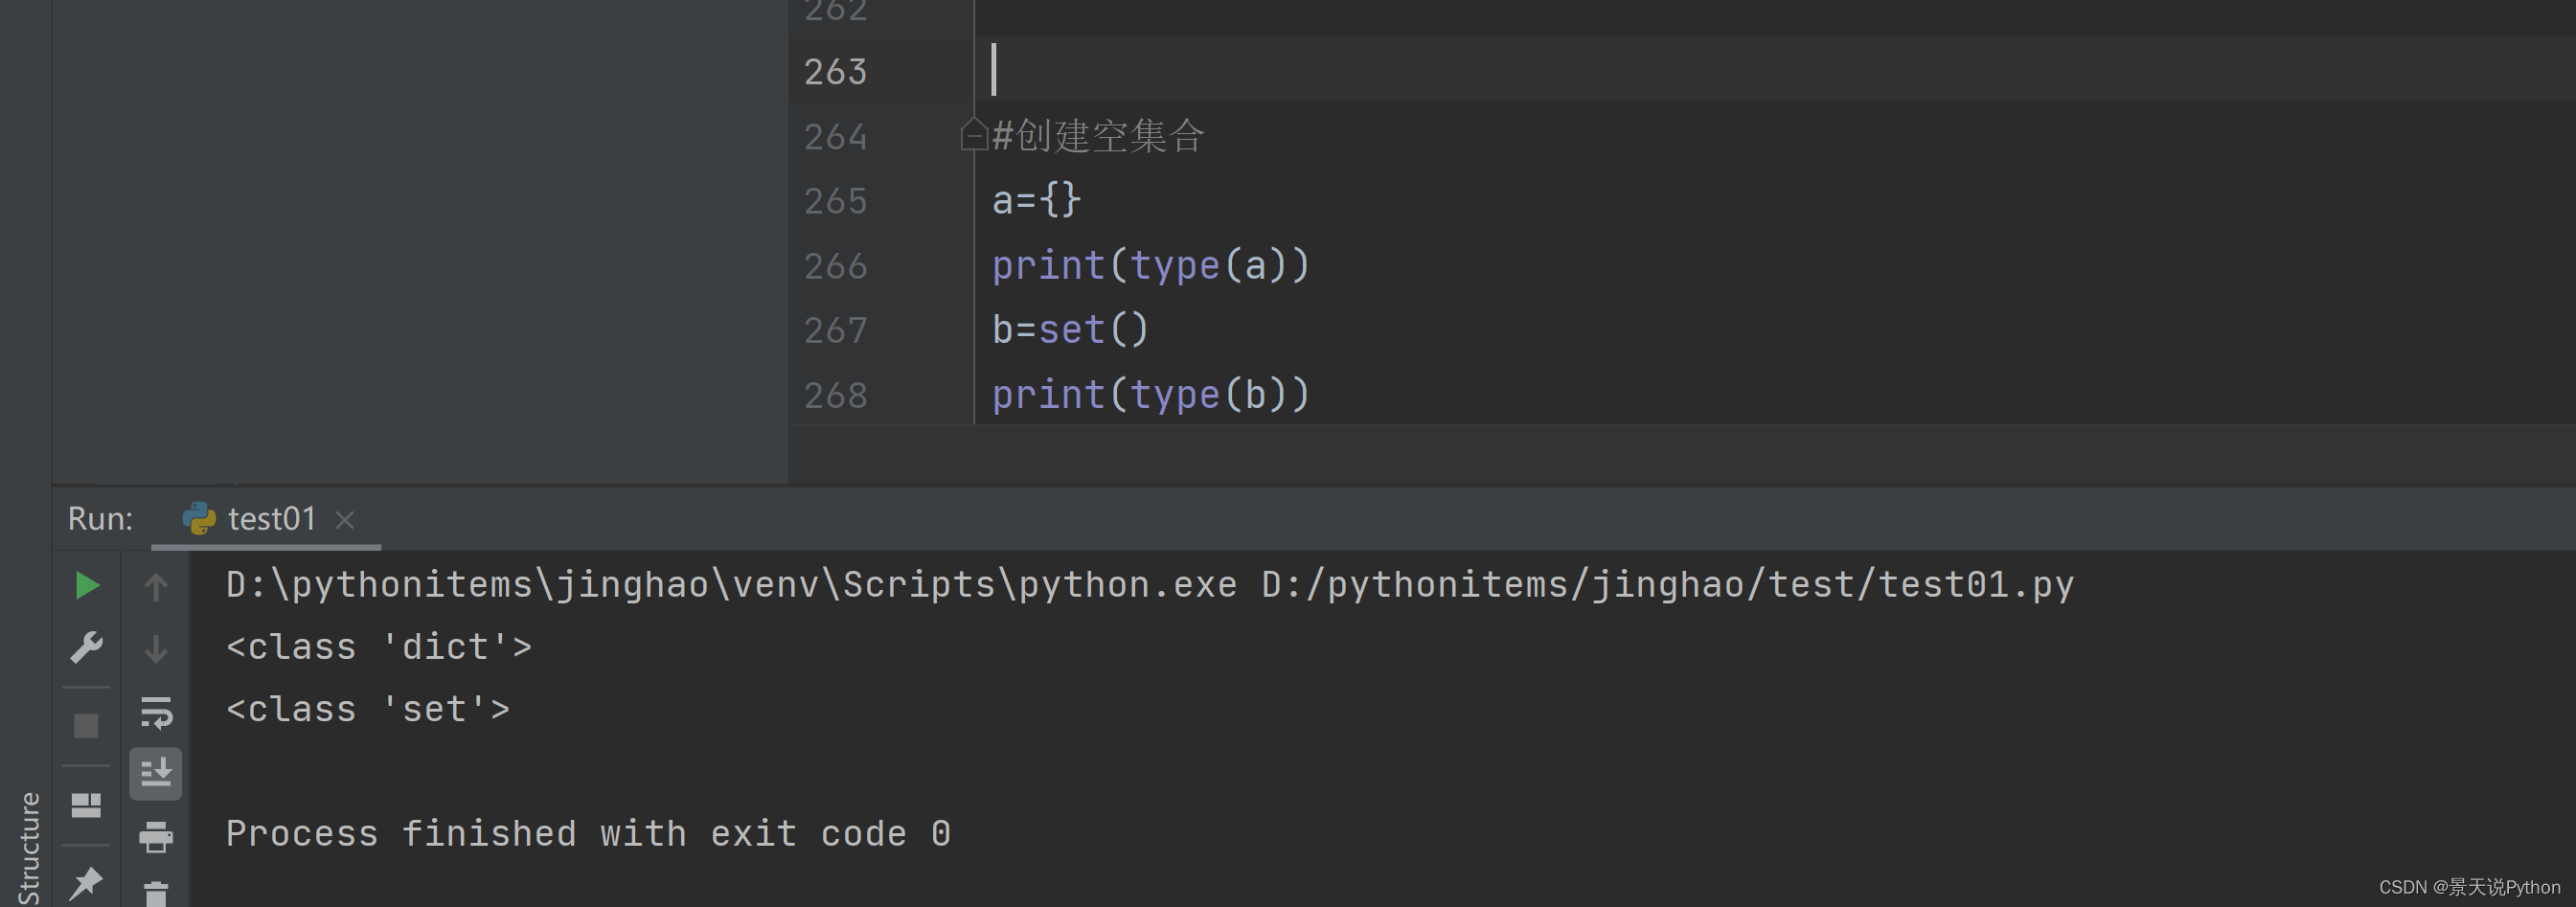2576x907 pixels.
Task: Place cursor on line a={}
Action: [x=1036, y=200]
